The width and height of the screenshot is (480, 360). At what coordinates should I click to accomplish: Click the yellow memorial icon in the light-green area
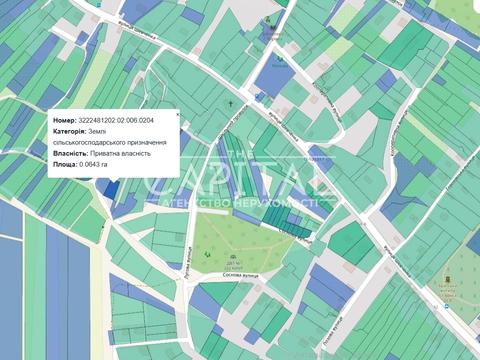(x=448, y=278)
